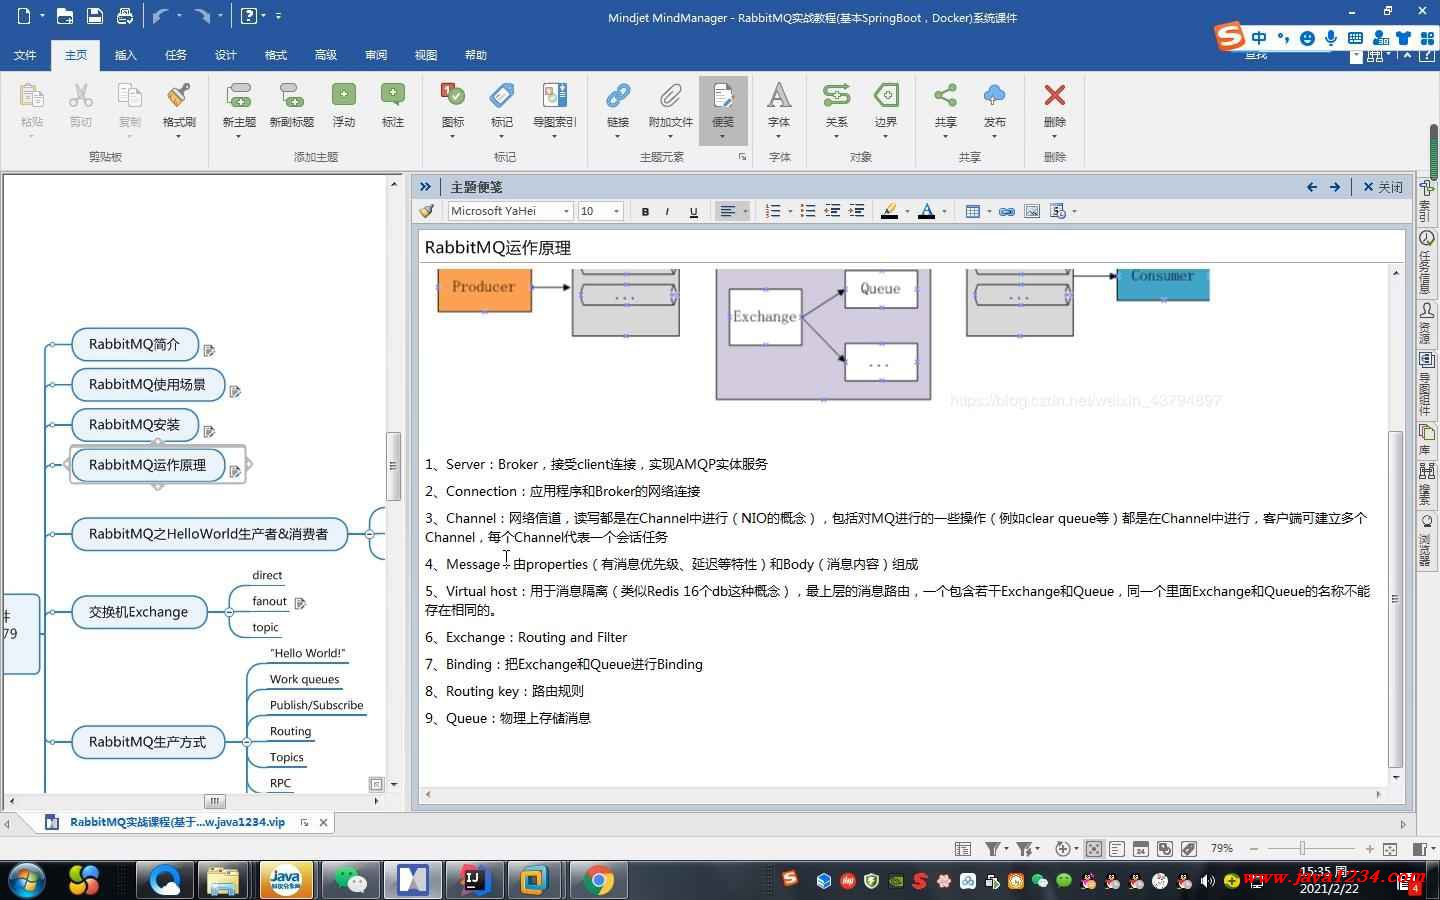Image resolution: width=1440 pixels, height=900 pixels.
Task: Increase indent in the notes toolbar
Action: (856, 211)
